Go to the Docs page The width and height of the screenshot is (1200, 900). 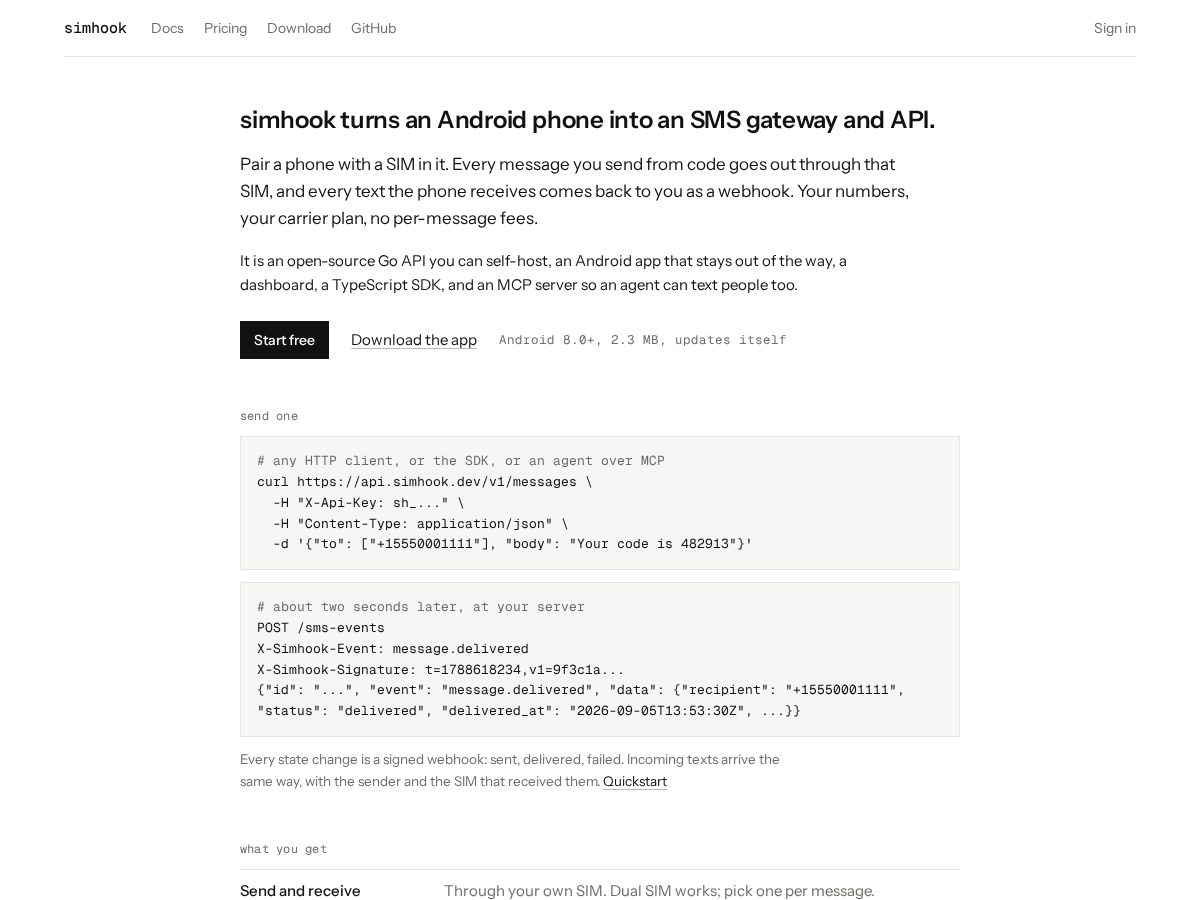point(167,28)
